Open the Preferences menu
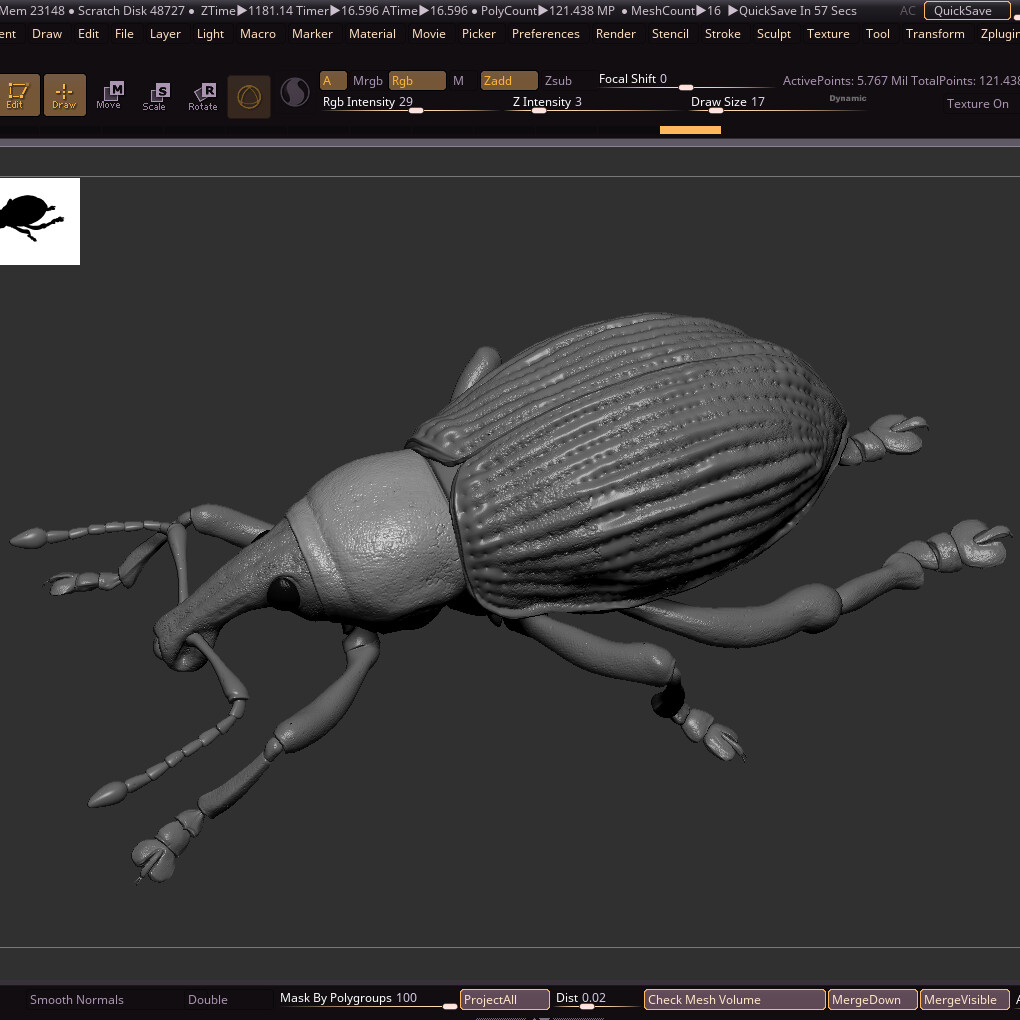Viewport: 1020px width, 1020px height. 545,34
